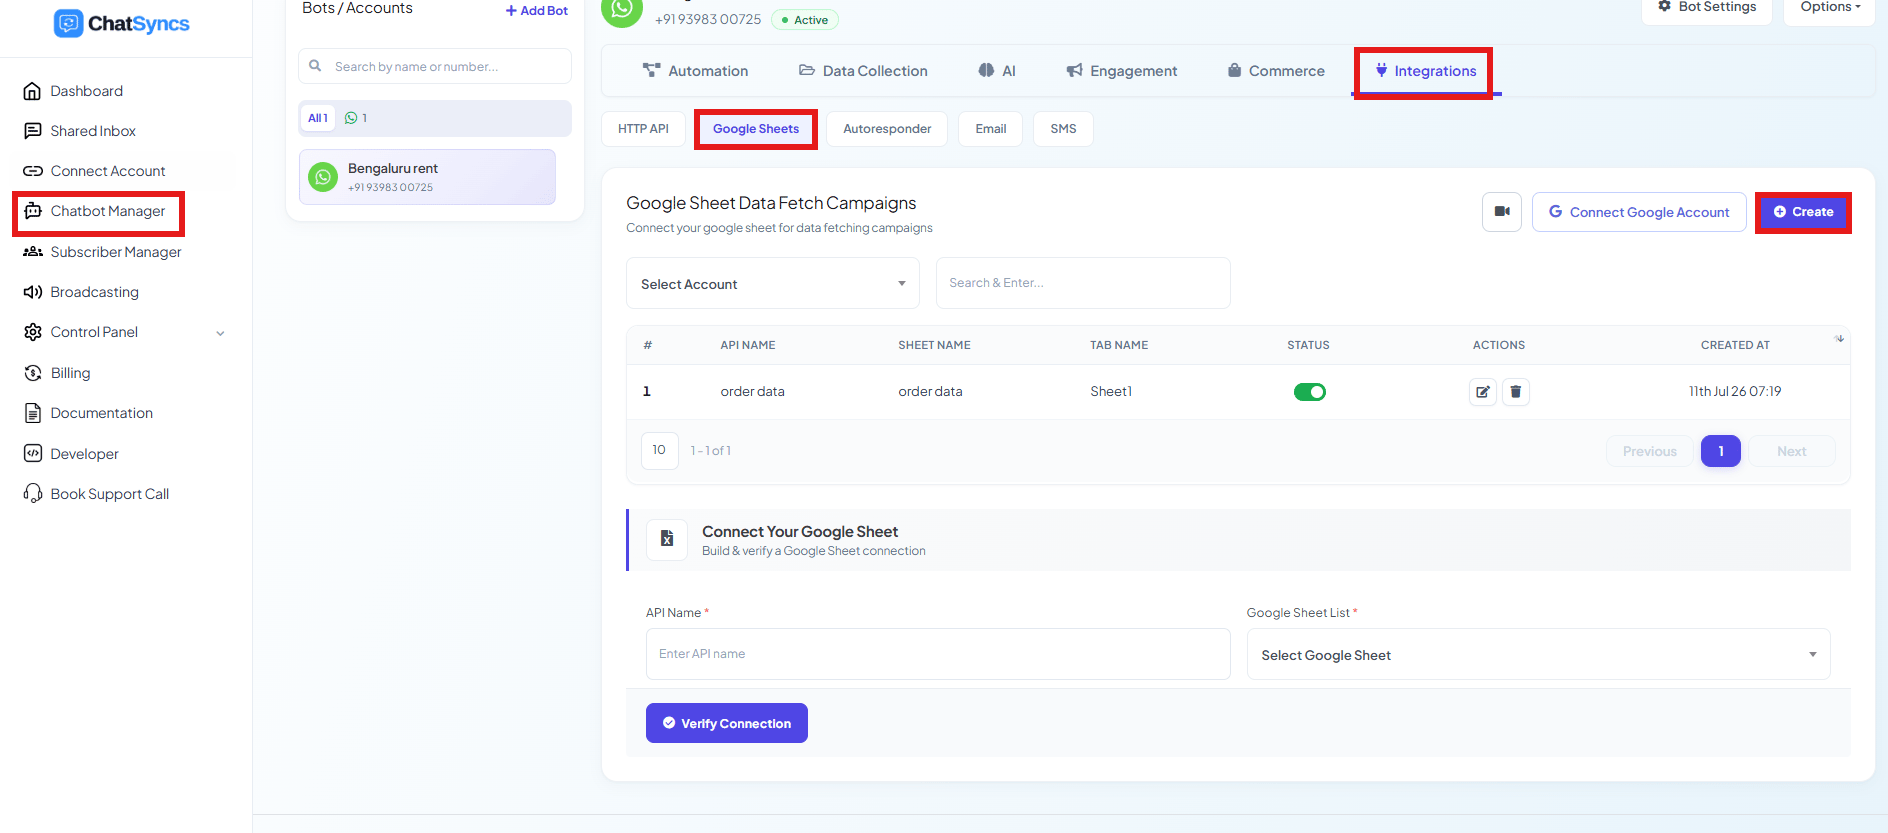Open the Select Account dropdown
The height and width of the screenshot is (833, 1888).
(773, 284)
